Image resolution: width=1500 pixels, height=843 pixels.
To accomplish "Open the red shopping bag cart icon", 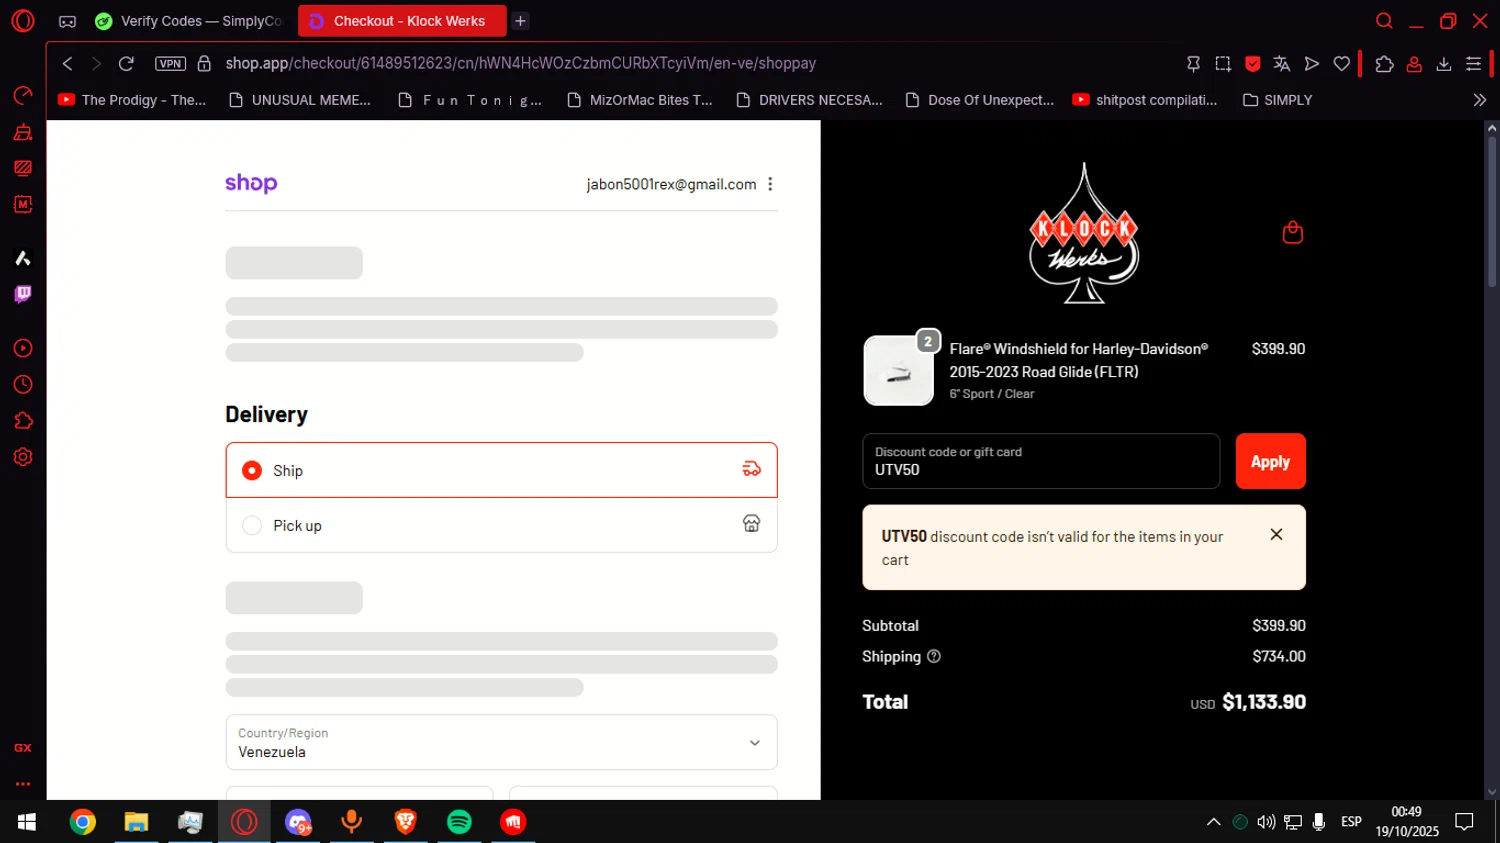I will (1292, 232).
